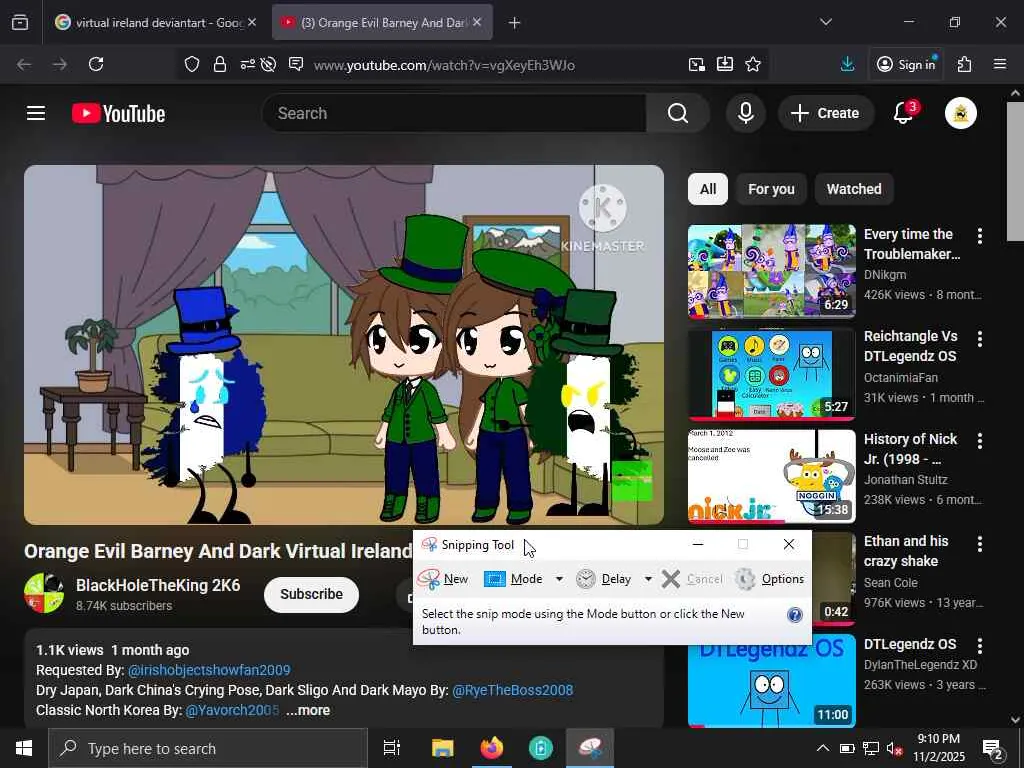Viewport: 1024px width, 768px height.
Task: Start voice search with the microphone icon
Action: pos(745,113)
